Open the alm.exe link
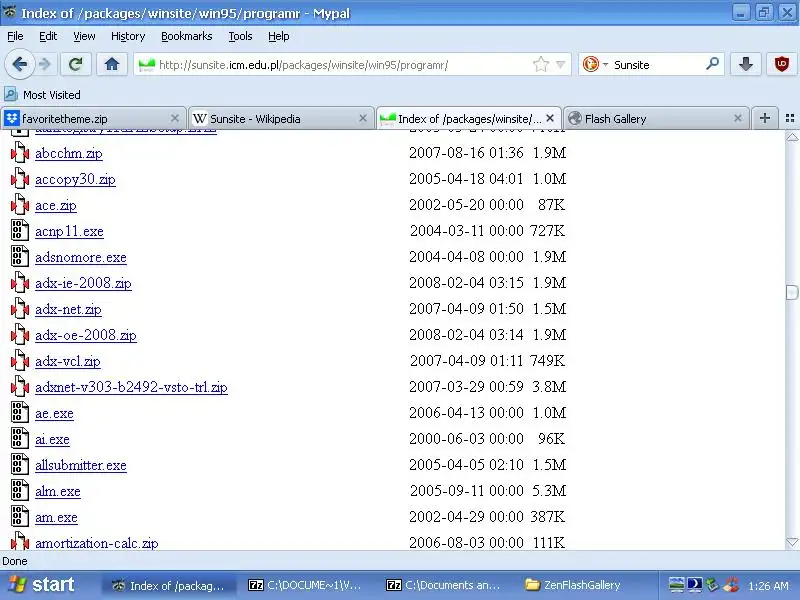This screenshot has width=800, height=600. (58, 491)
